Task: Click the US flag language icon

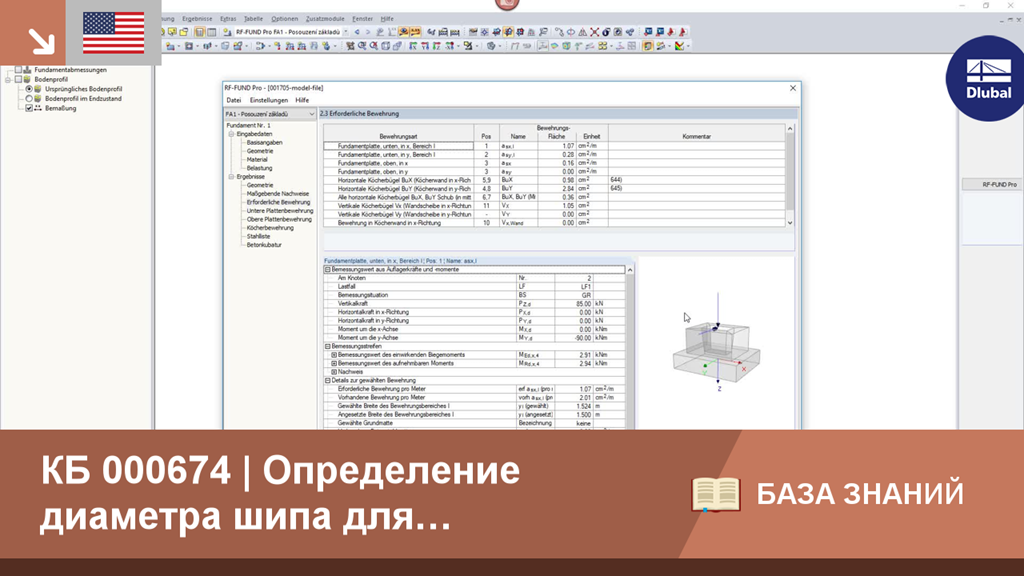Action: click(114, 33)
